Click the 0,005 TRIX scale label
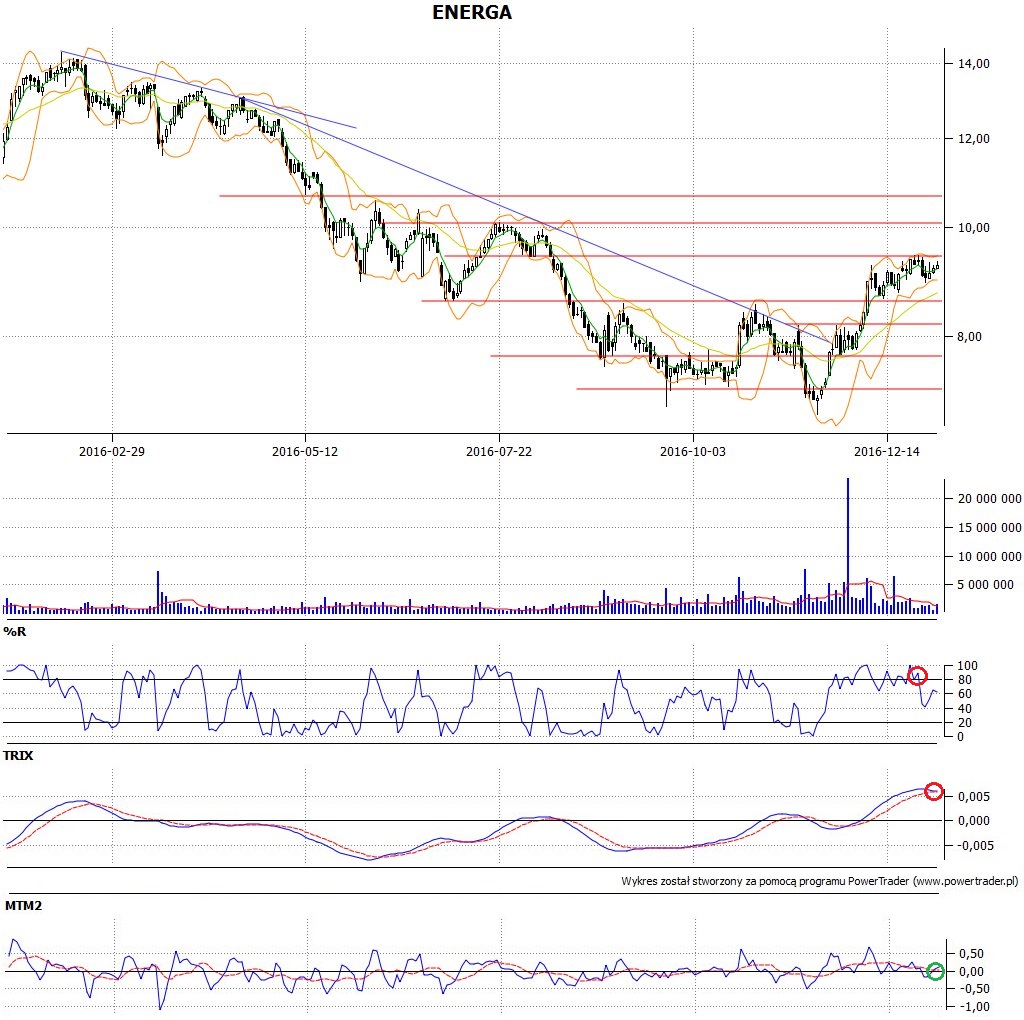This screenshot has height=1020, width=1024. point(974,796)
